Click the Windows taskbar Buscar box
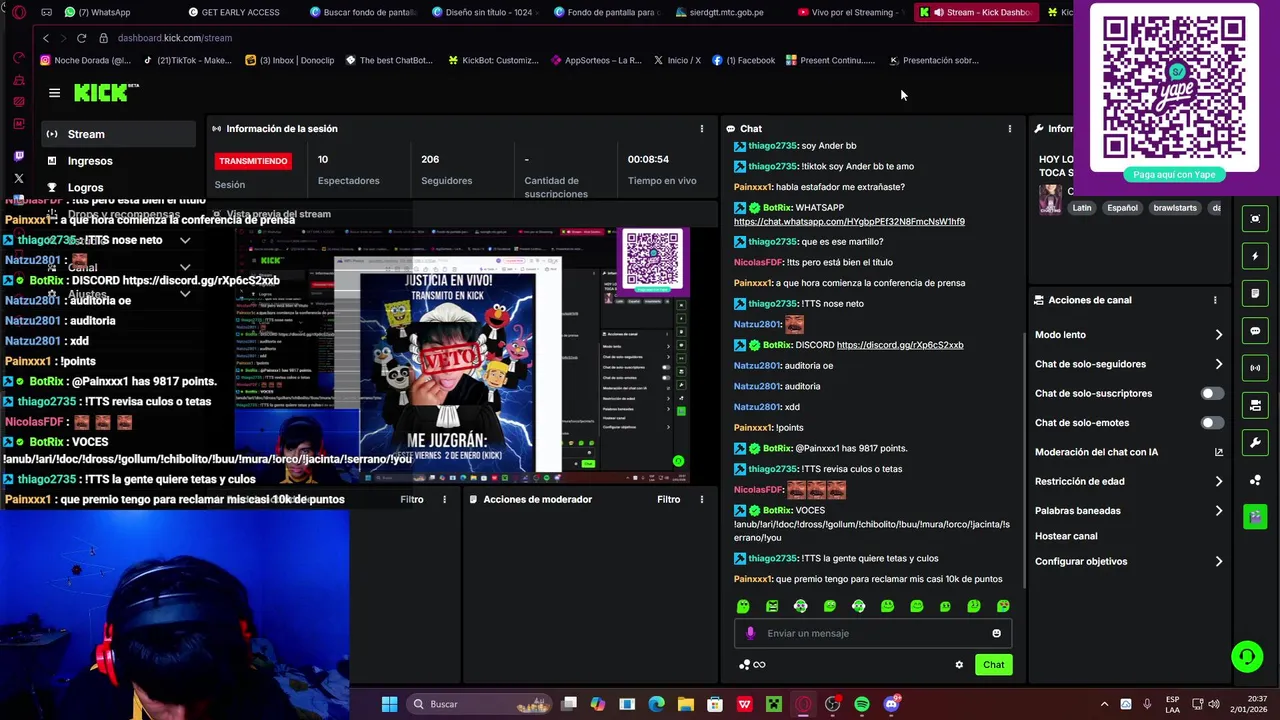Image resolution: width=1280 pixels, height=720 pixels. click(x=479, y=704)
